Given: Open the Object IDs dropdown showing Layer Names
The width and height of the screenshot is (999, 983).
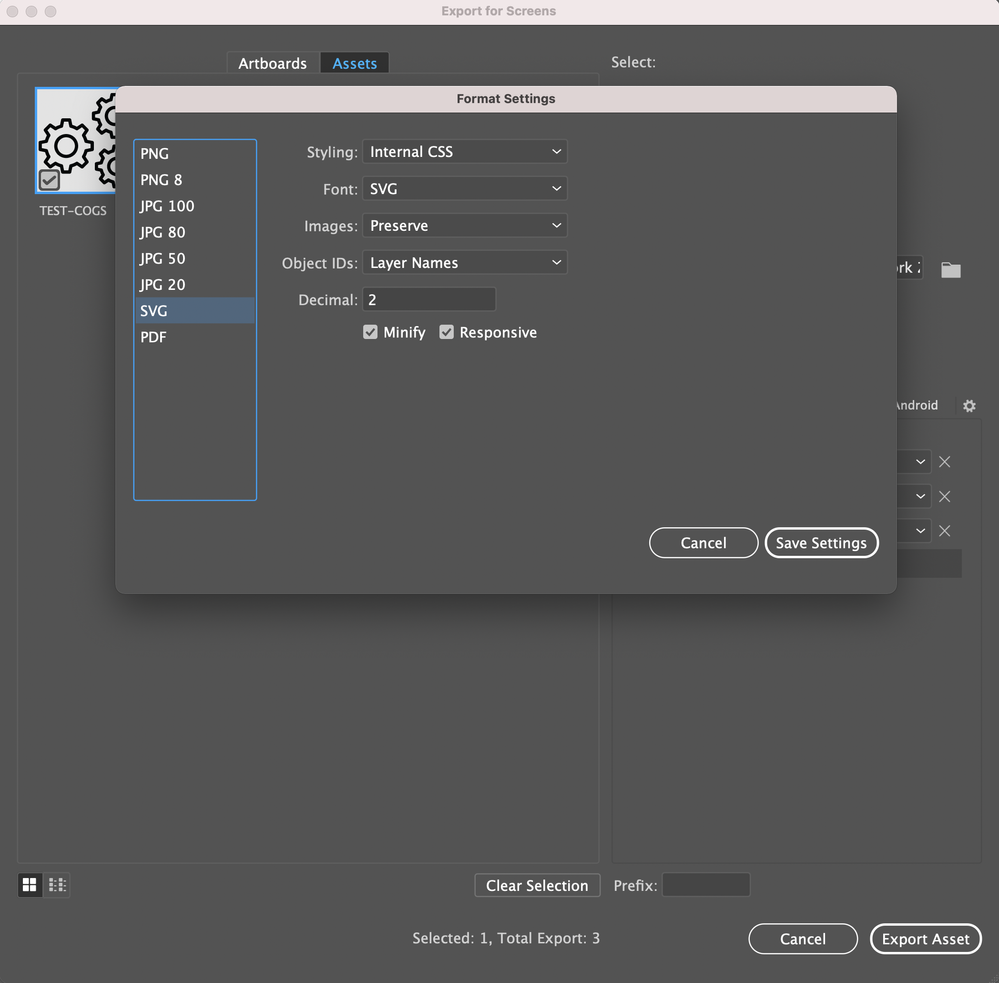Looking at the screenshot, I should pyautogui.click(x=464, y=262).
